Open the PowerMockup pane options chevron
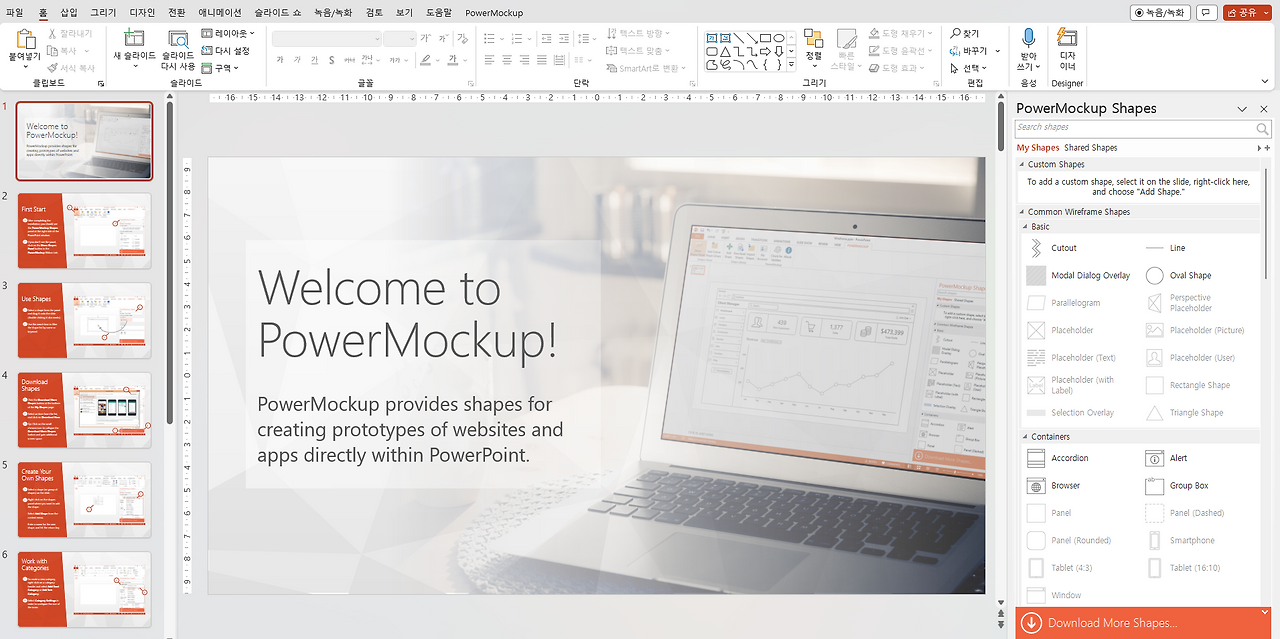The width and height of the screenshot is (1280, 639). click(1242, 109)
